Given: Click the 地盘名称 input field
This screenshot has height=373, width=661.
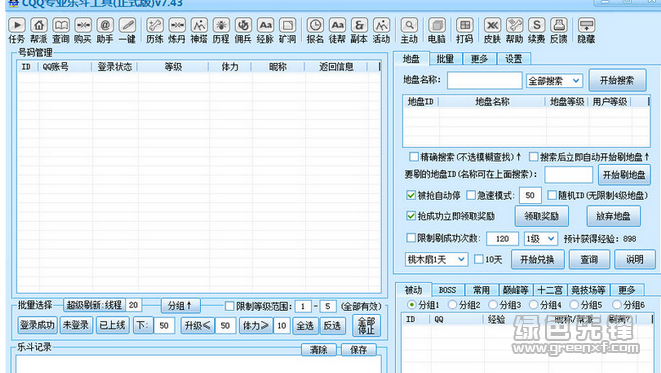Looking at the screenshot, I should 485,81.
